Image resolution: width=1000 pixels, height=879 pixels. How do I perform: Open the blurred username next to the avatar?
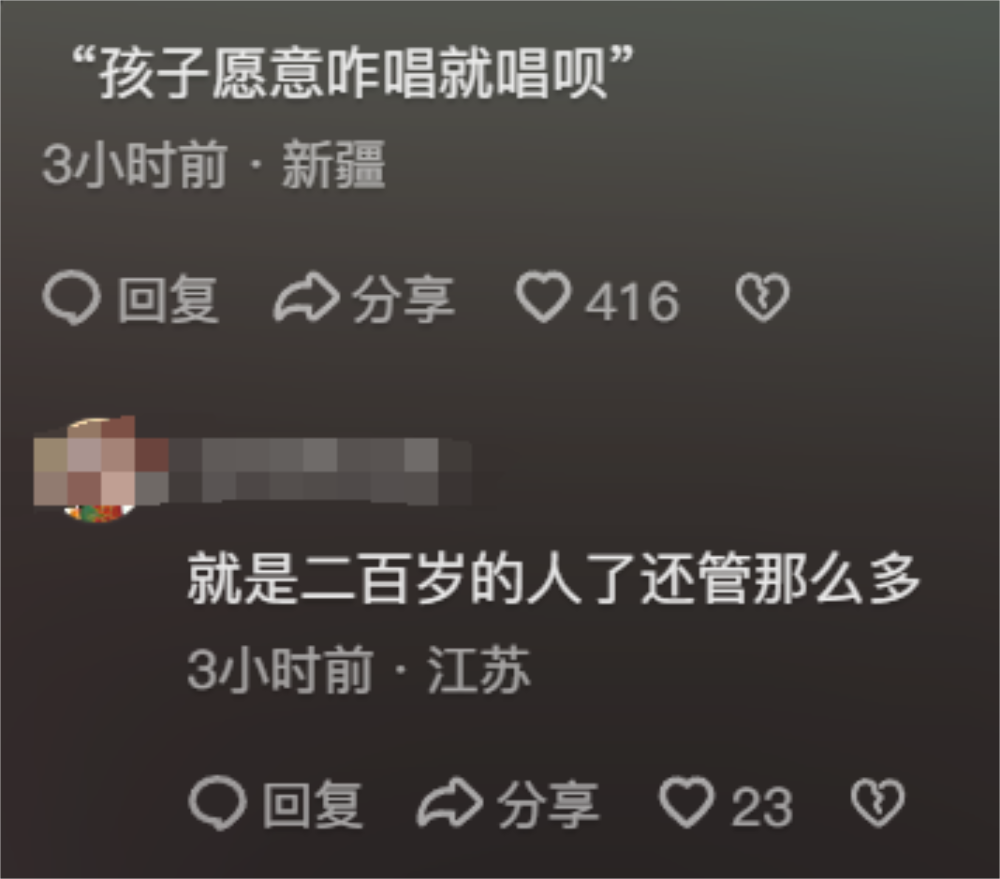coord(321,471)
